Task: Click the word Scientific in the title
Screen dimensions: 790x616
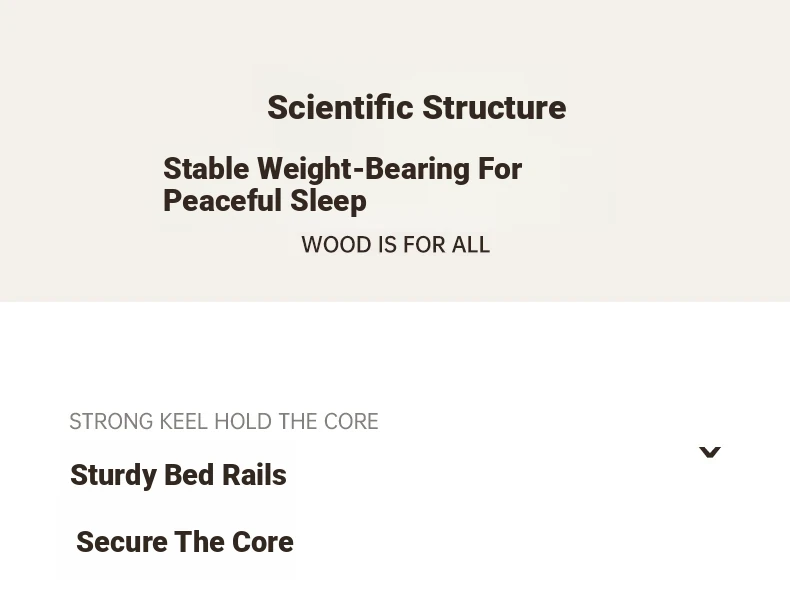Action: [x=340, y=107]
